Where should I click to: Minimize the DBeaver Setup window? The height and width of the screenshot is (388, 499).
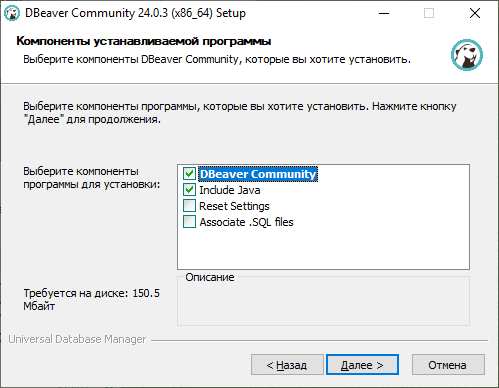(384, 13)
